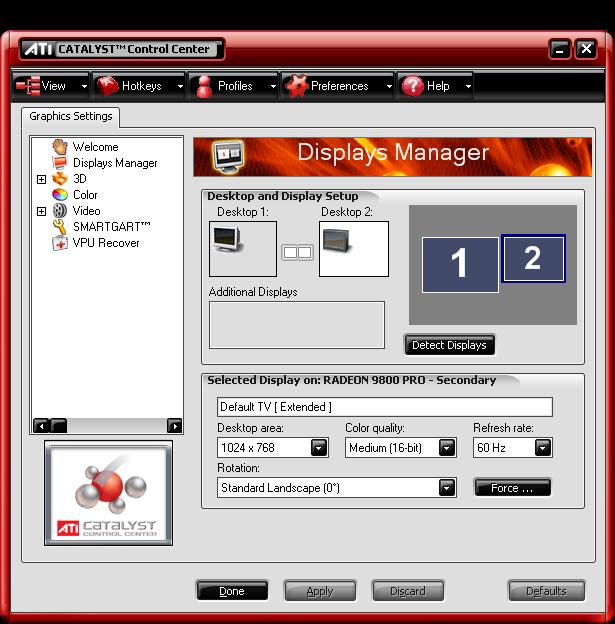This screenshot has width=615, height=624.
Task: Open the View dropdown arrow
Action: click(84, 86)
